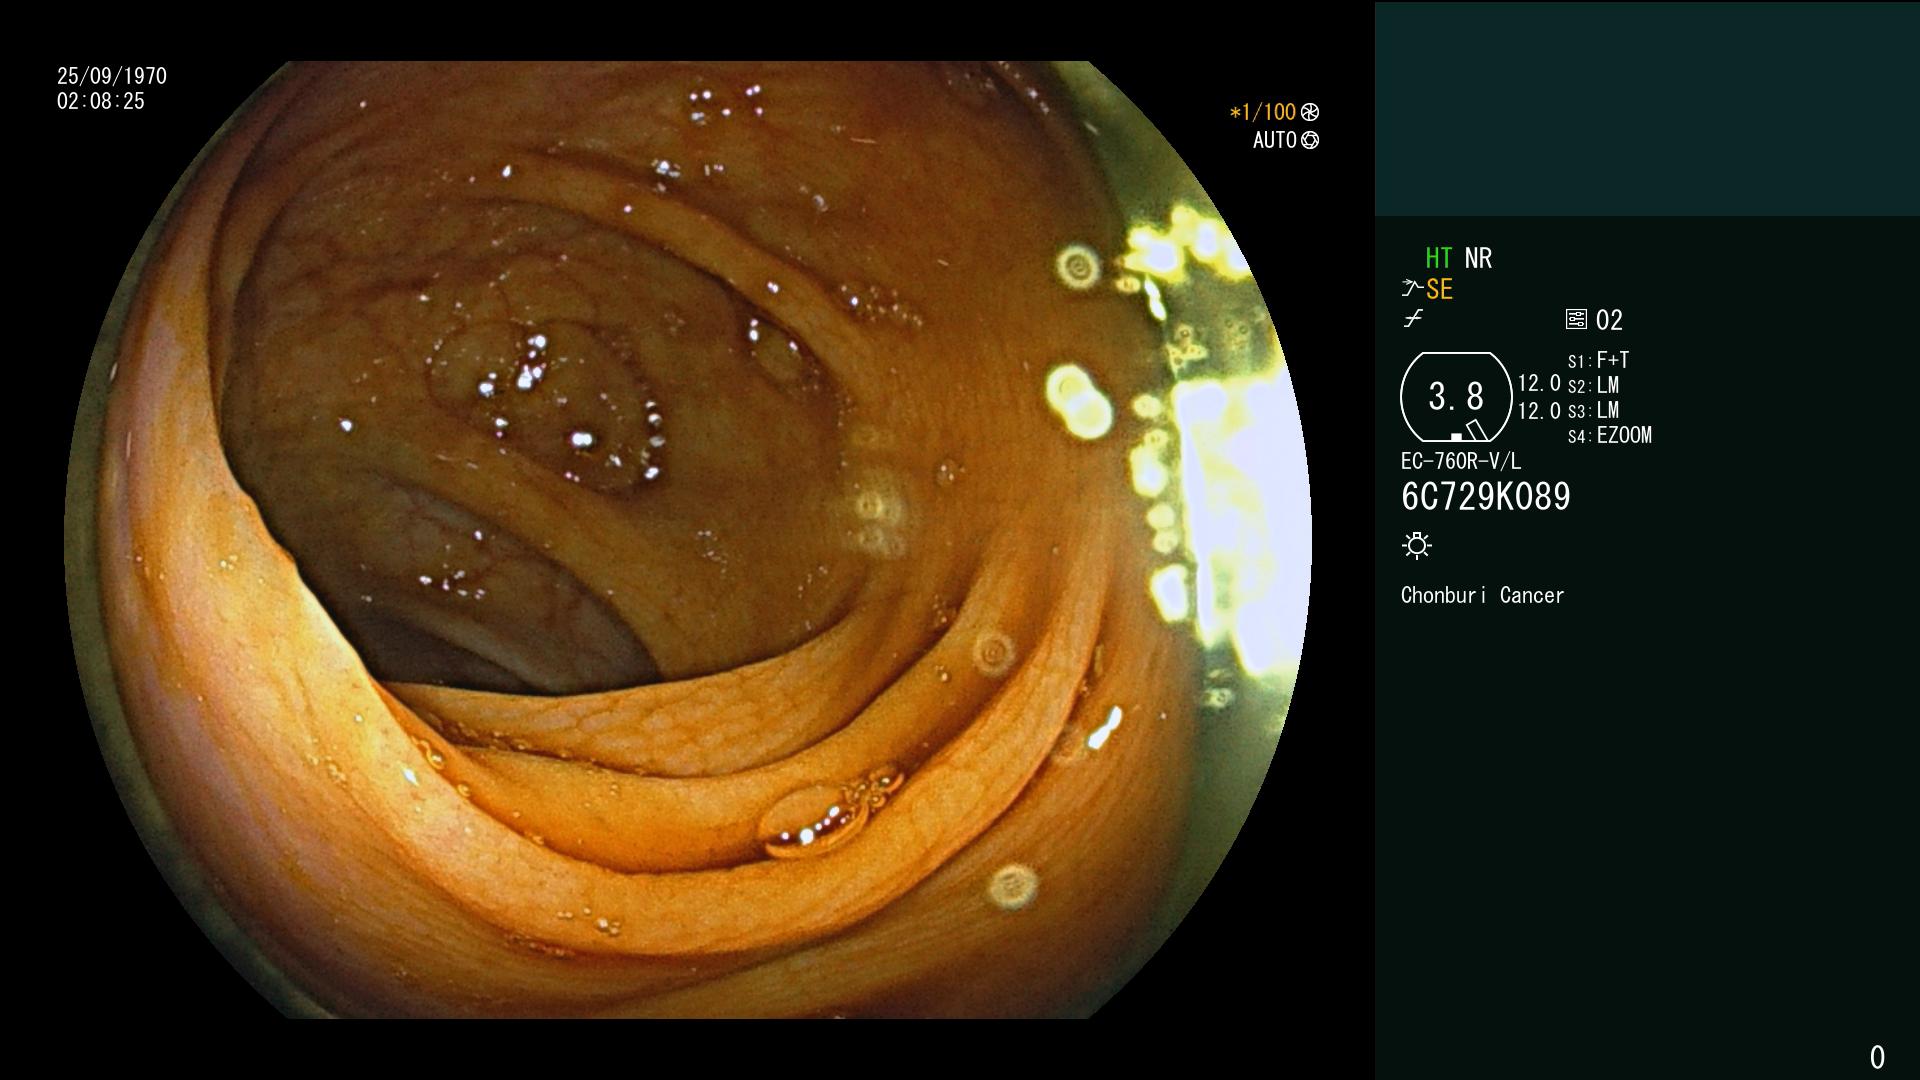Click the serial number 6C729K089
Viewport: 1920px width, 1080px height.
click(x=1486, y=497)
